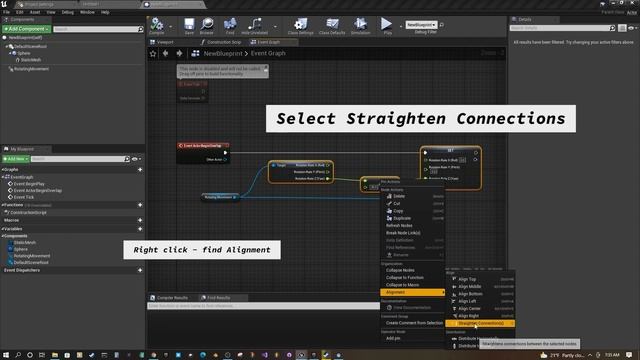The image size is (640, 360).
Task: Add a new macro with the Macros plus
Action: [x=140, y=220]
